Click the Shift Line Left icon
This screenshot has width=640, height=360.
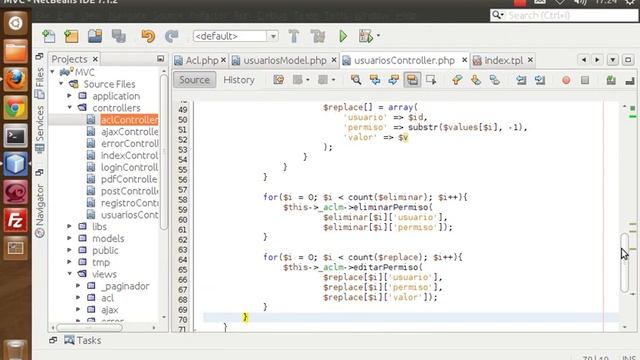coord(521,80)
